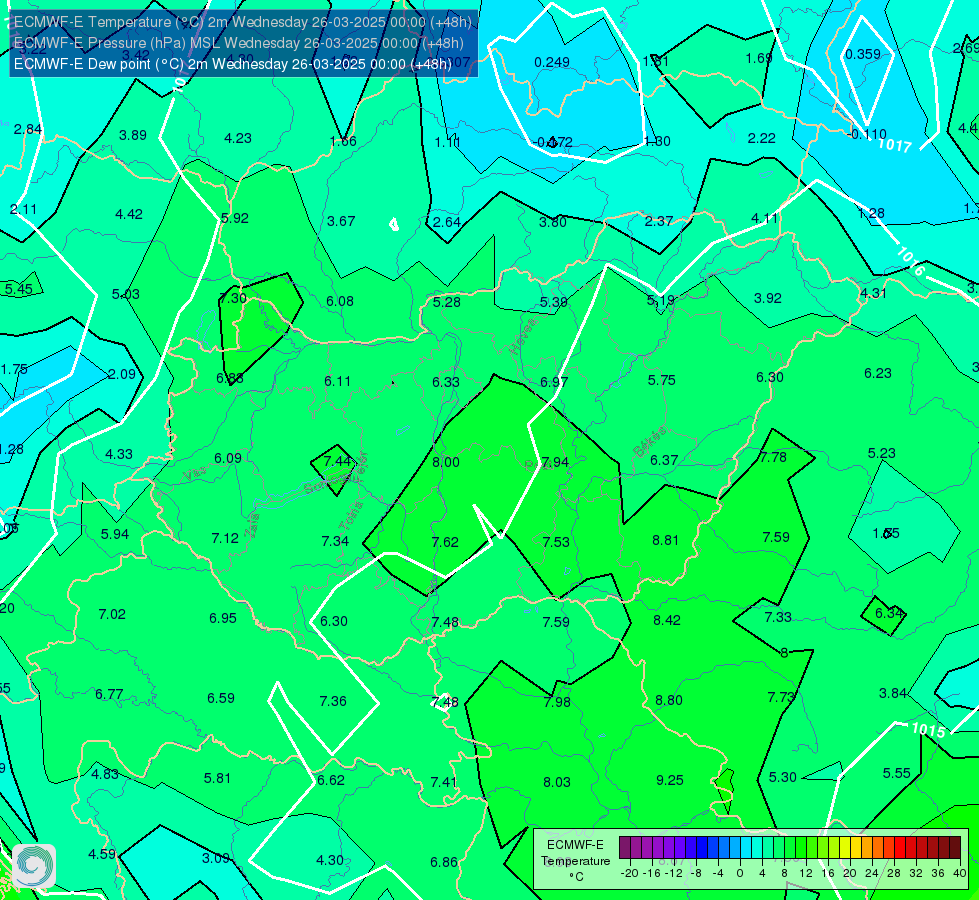Click the 8.42 temperature value
The image size is (979, 900).
pyautogui.click(x=667, y=620)
